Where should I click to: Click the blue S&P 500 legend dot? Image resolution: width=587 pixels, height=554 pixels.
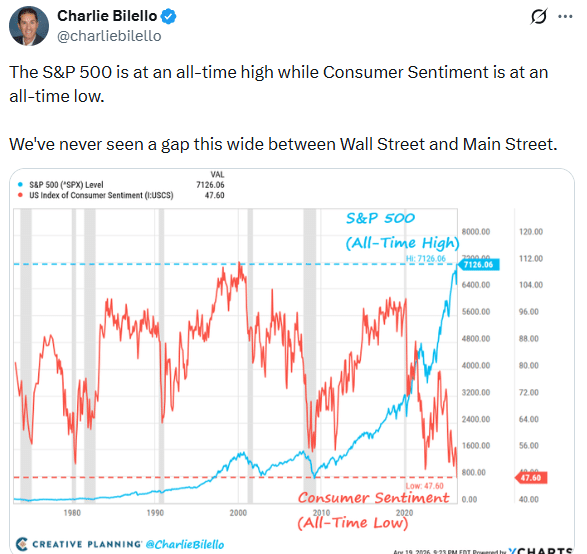[x=21, y=185]
